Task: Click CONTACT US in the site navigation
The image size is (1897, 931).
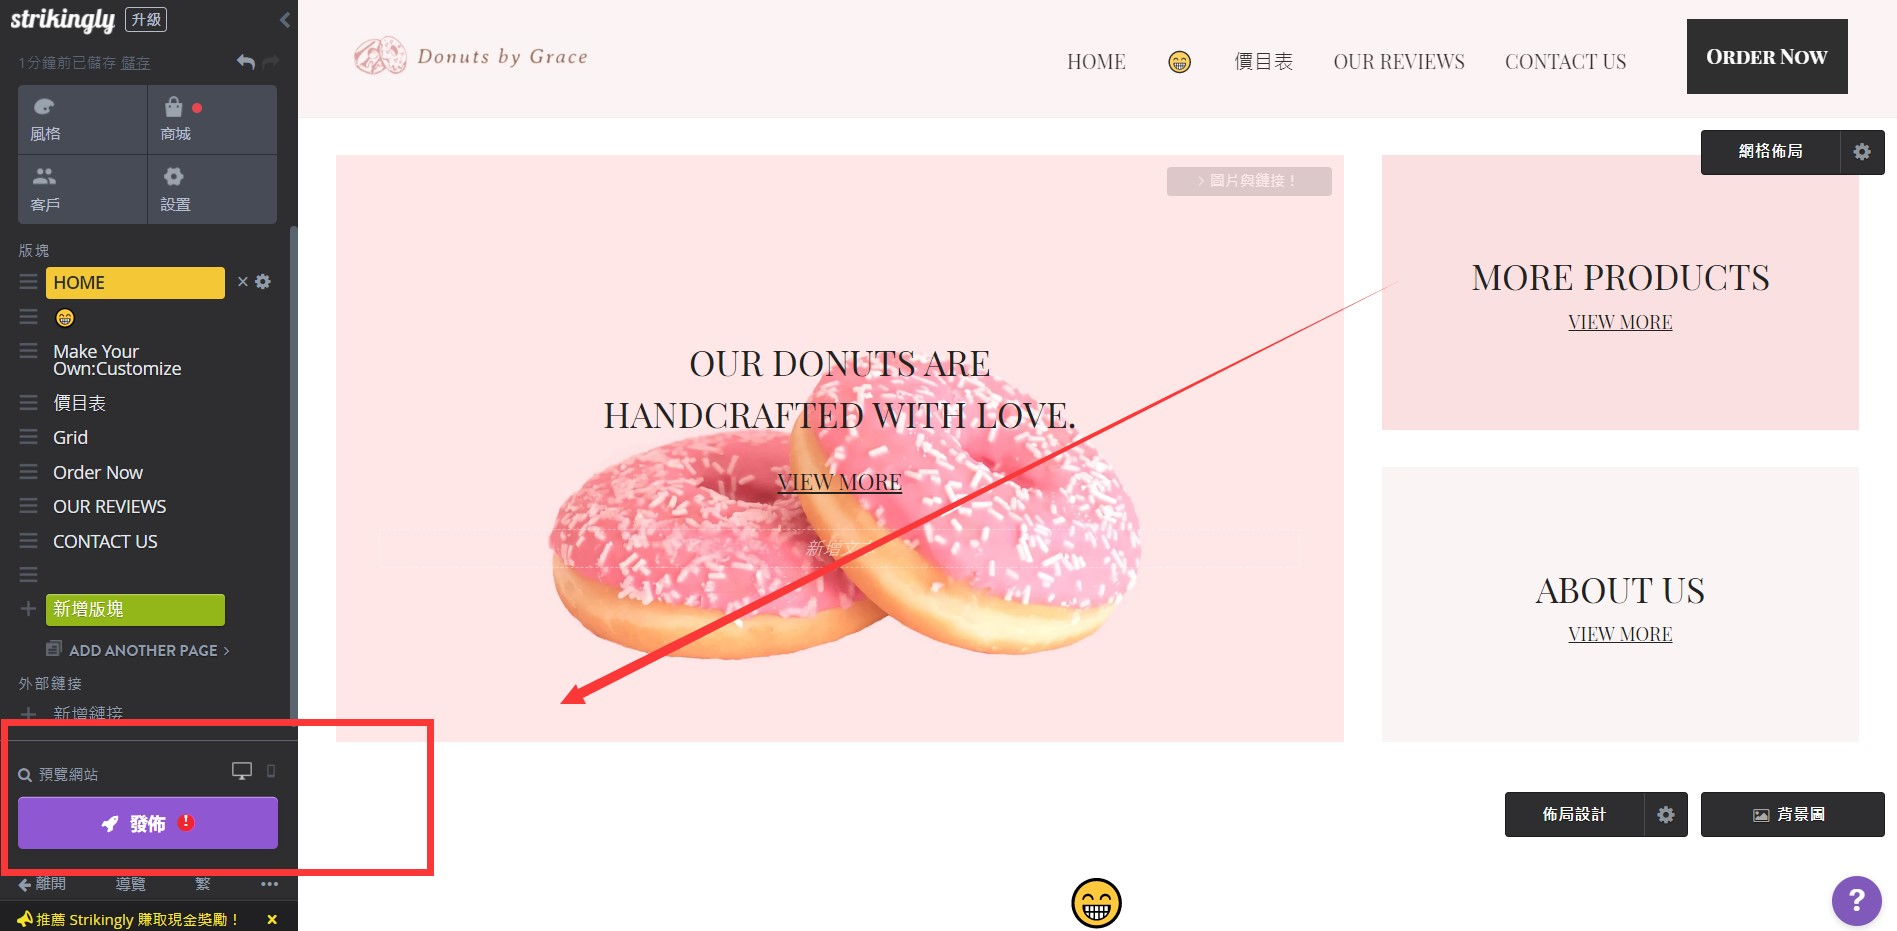Action: point(1565,62)
